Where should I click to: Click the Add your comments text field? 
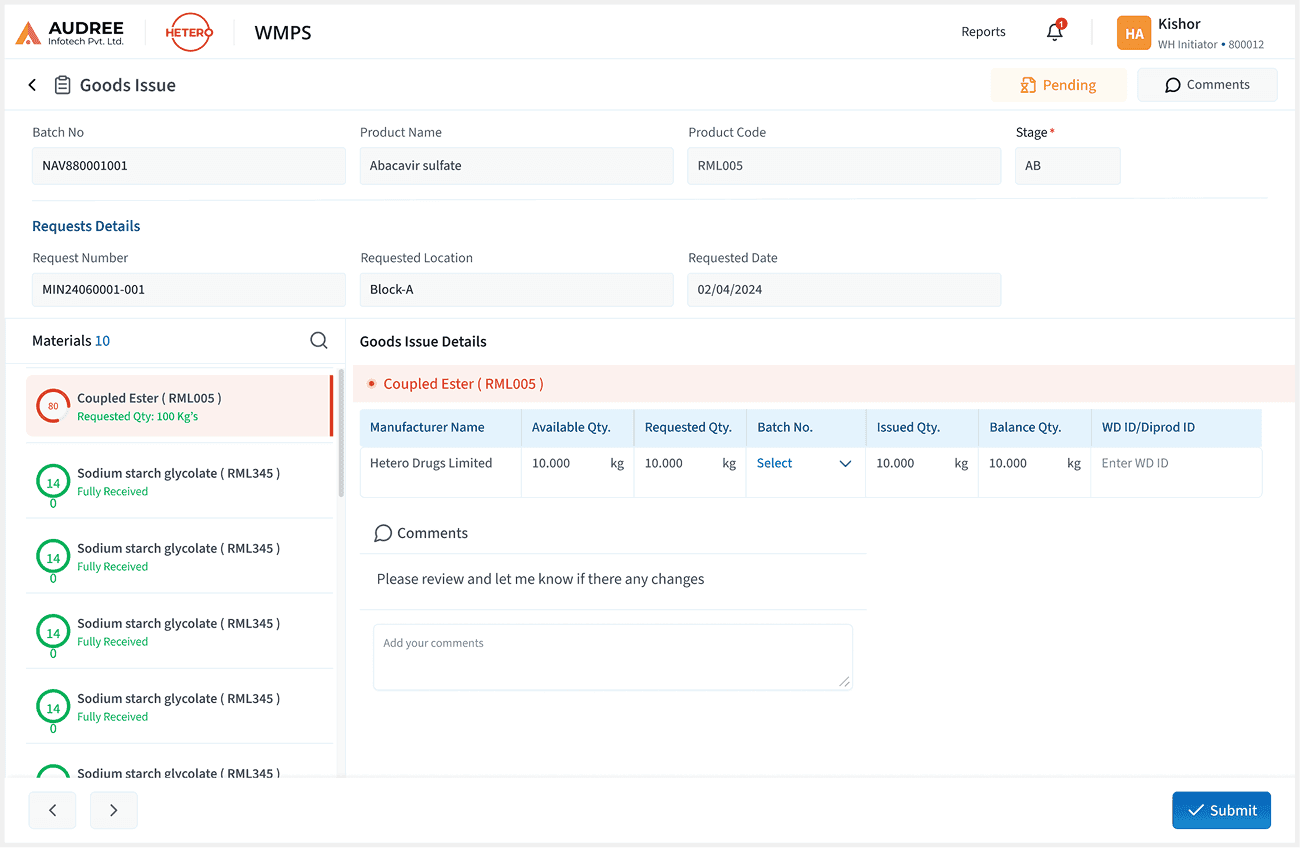(x=613, y=656)
